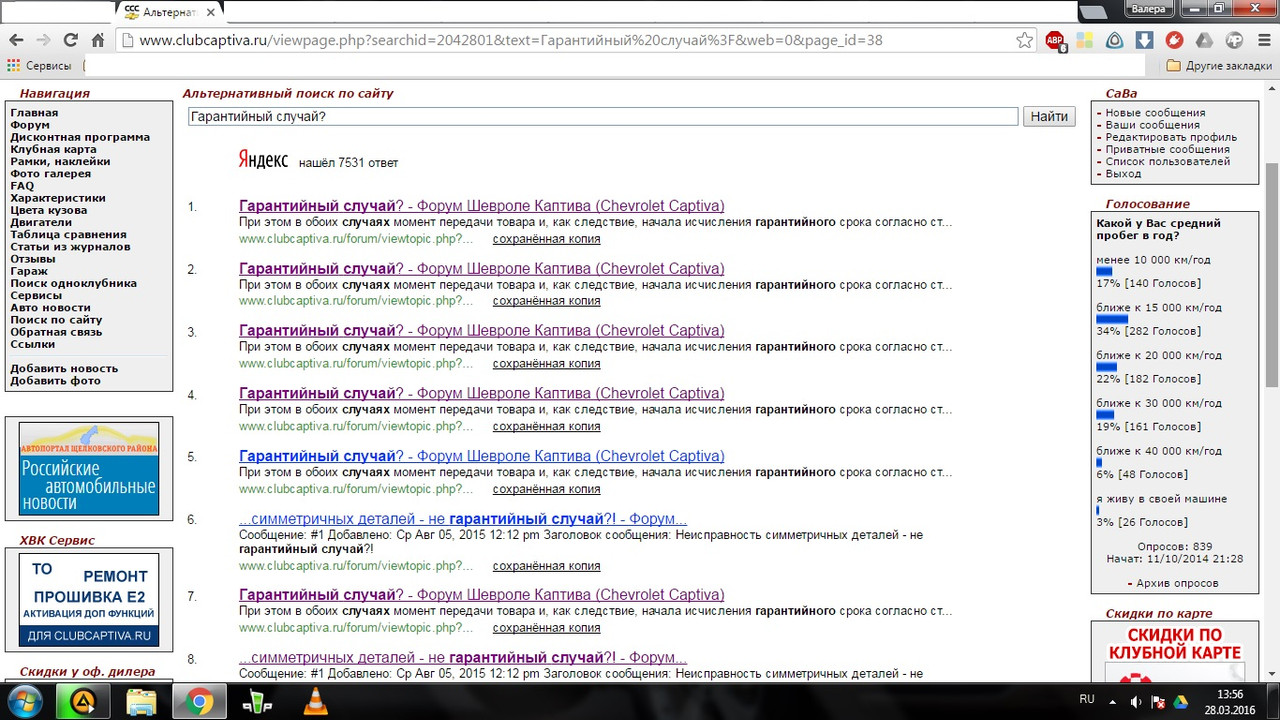Viewport: 1280px width, 720px height.
Task: Click the gray Google Drive extension icon
Action: click(x=1205, y=41)
